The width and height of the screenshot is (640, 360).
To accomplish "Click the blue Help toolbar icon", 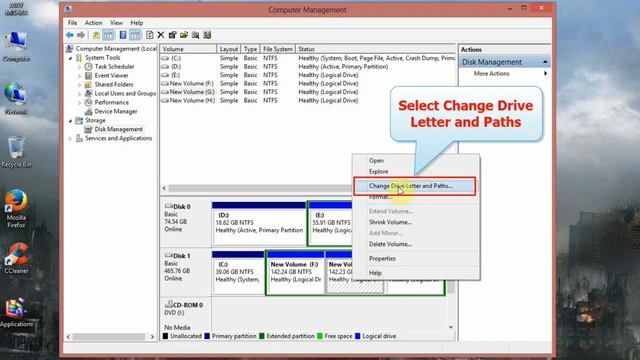I will tap(122, 35).
